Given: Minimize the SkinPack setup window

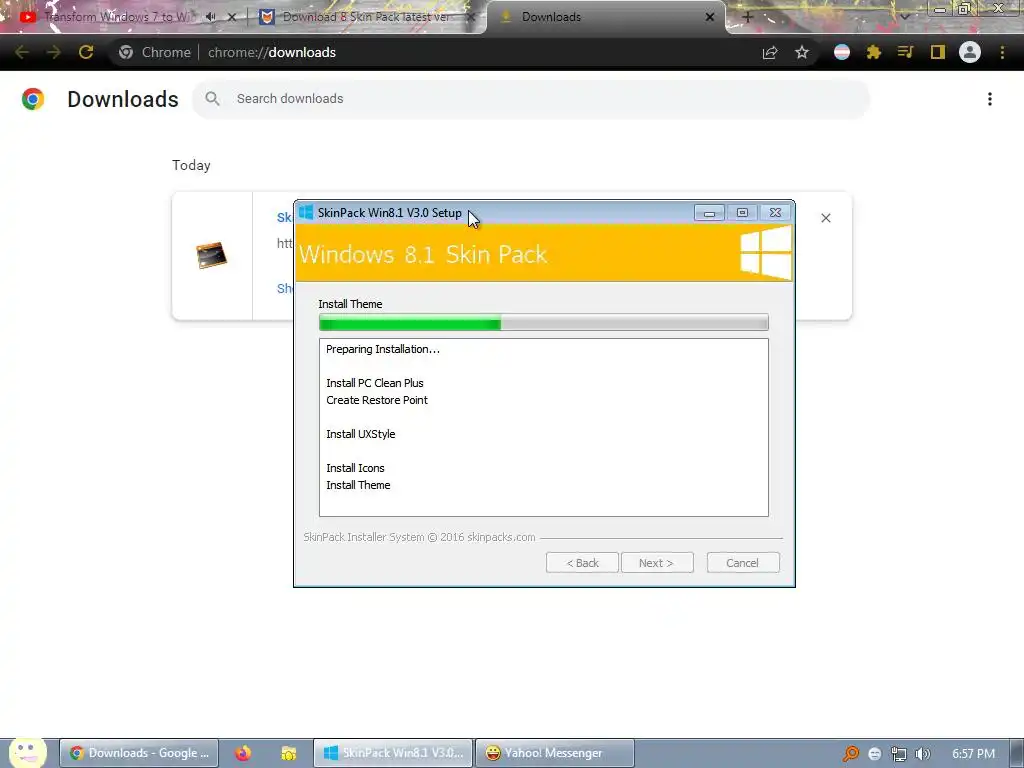Looking at the screenshot, I should pos(709,213).
